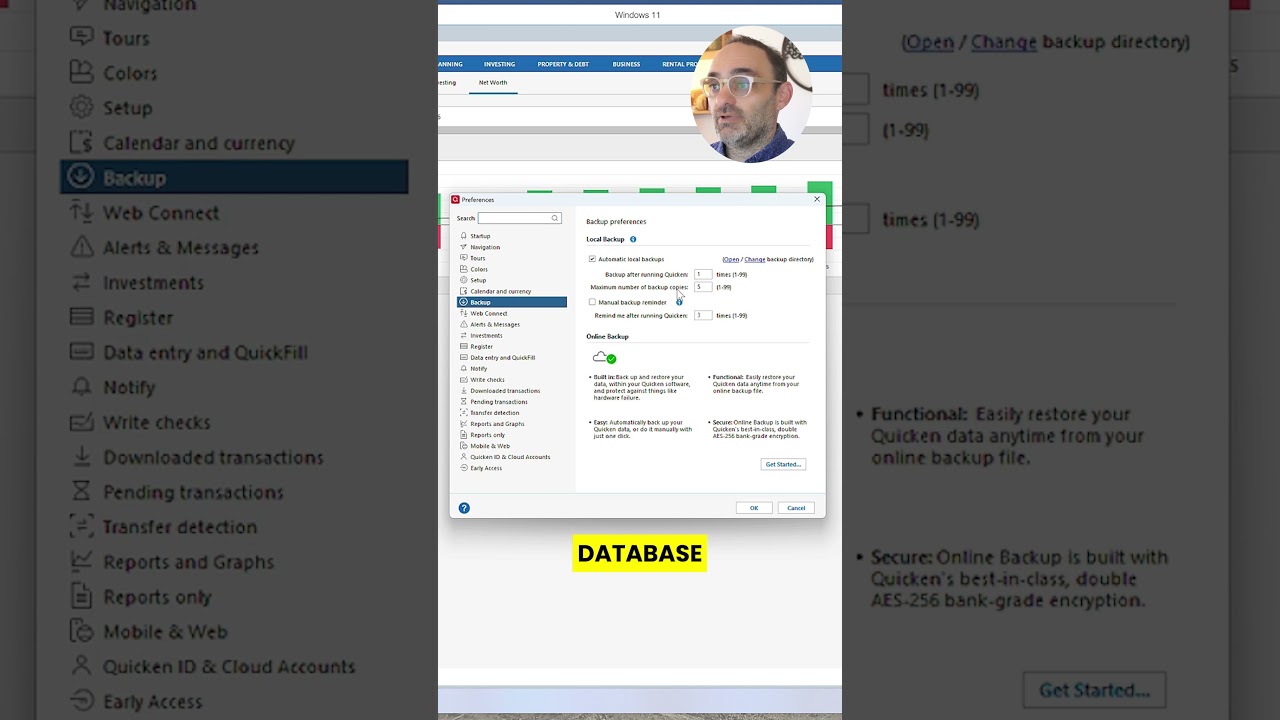Open the Tours preferences icon
The height and width of the screenshot is (720, 1280).
(x=463, y=258)
